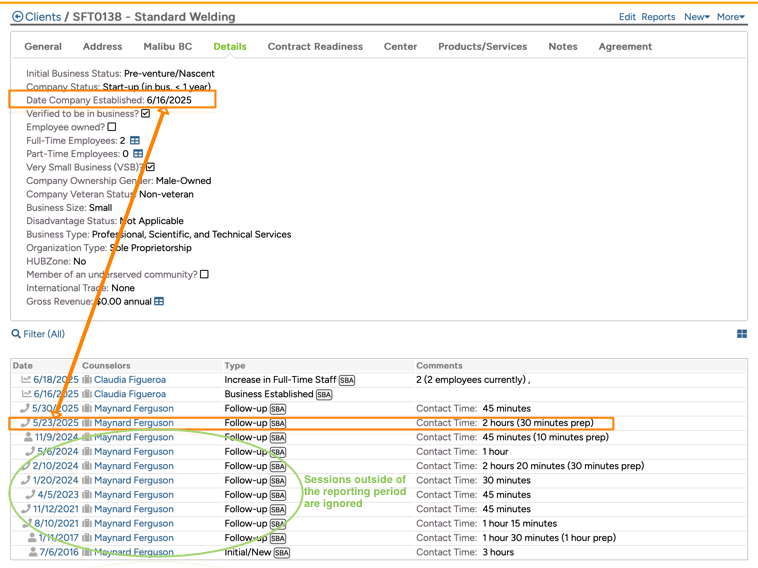Viewport: 758px width, 568px height.
Task: Open the Full-Time Employees history table icon
Action: [135, 141]
